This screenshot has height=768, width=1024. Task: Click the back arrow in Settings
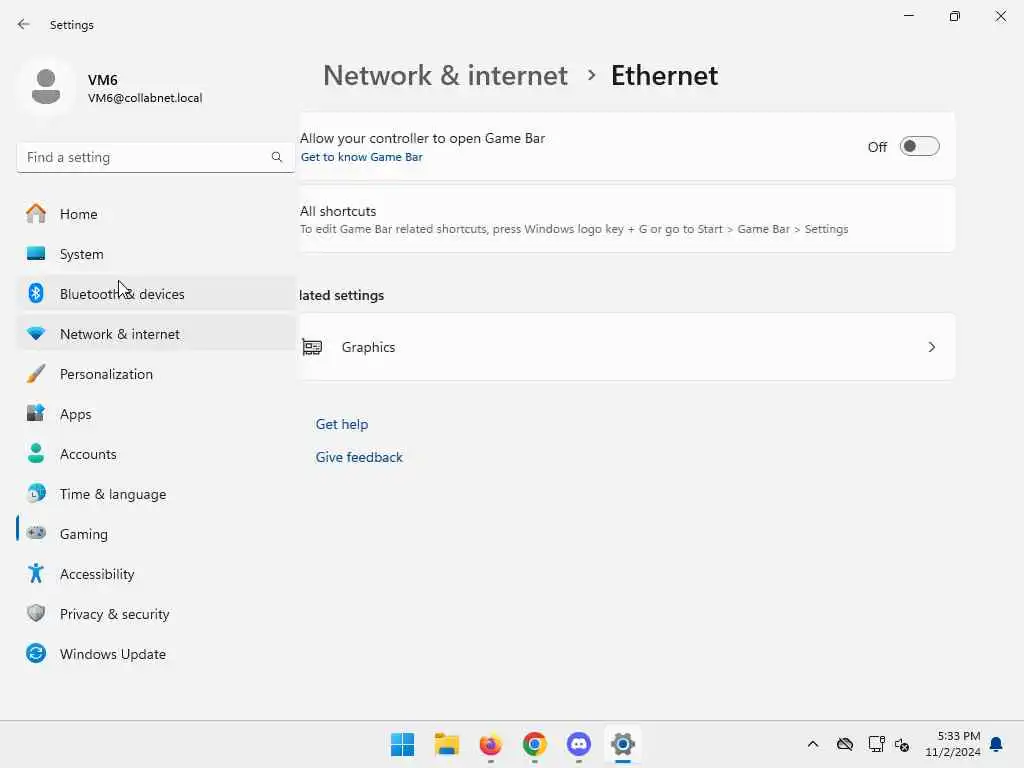pos(24,24)
